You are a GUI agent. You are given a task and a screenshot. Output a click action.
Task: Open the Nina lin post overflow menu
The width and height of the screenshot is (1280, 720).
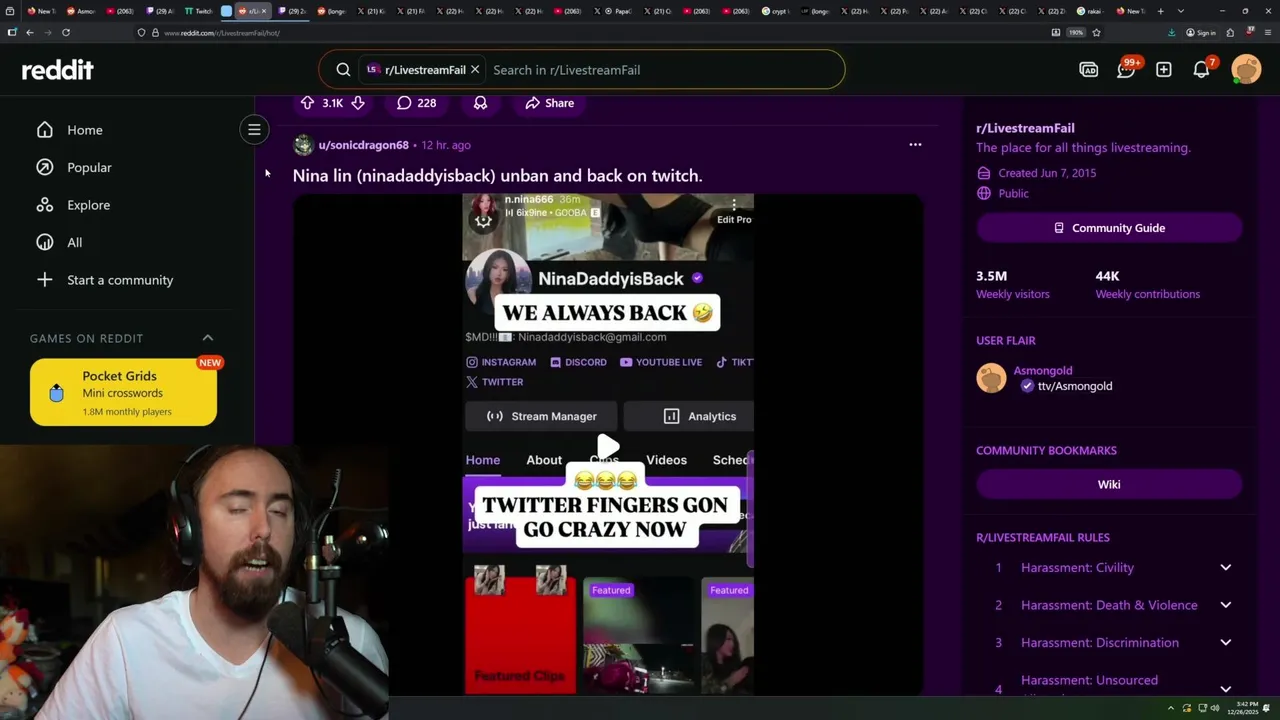915,145
